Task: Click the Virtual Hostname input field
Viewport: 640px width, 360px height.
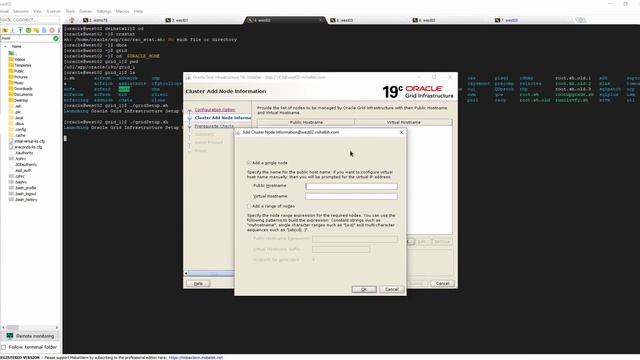Action: (x=351, y=196)
